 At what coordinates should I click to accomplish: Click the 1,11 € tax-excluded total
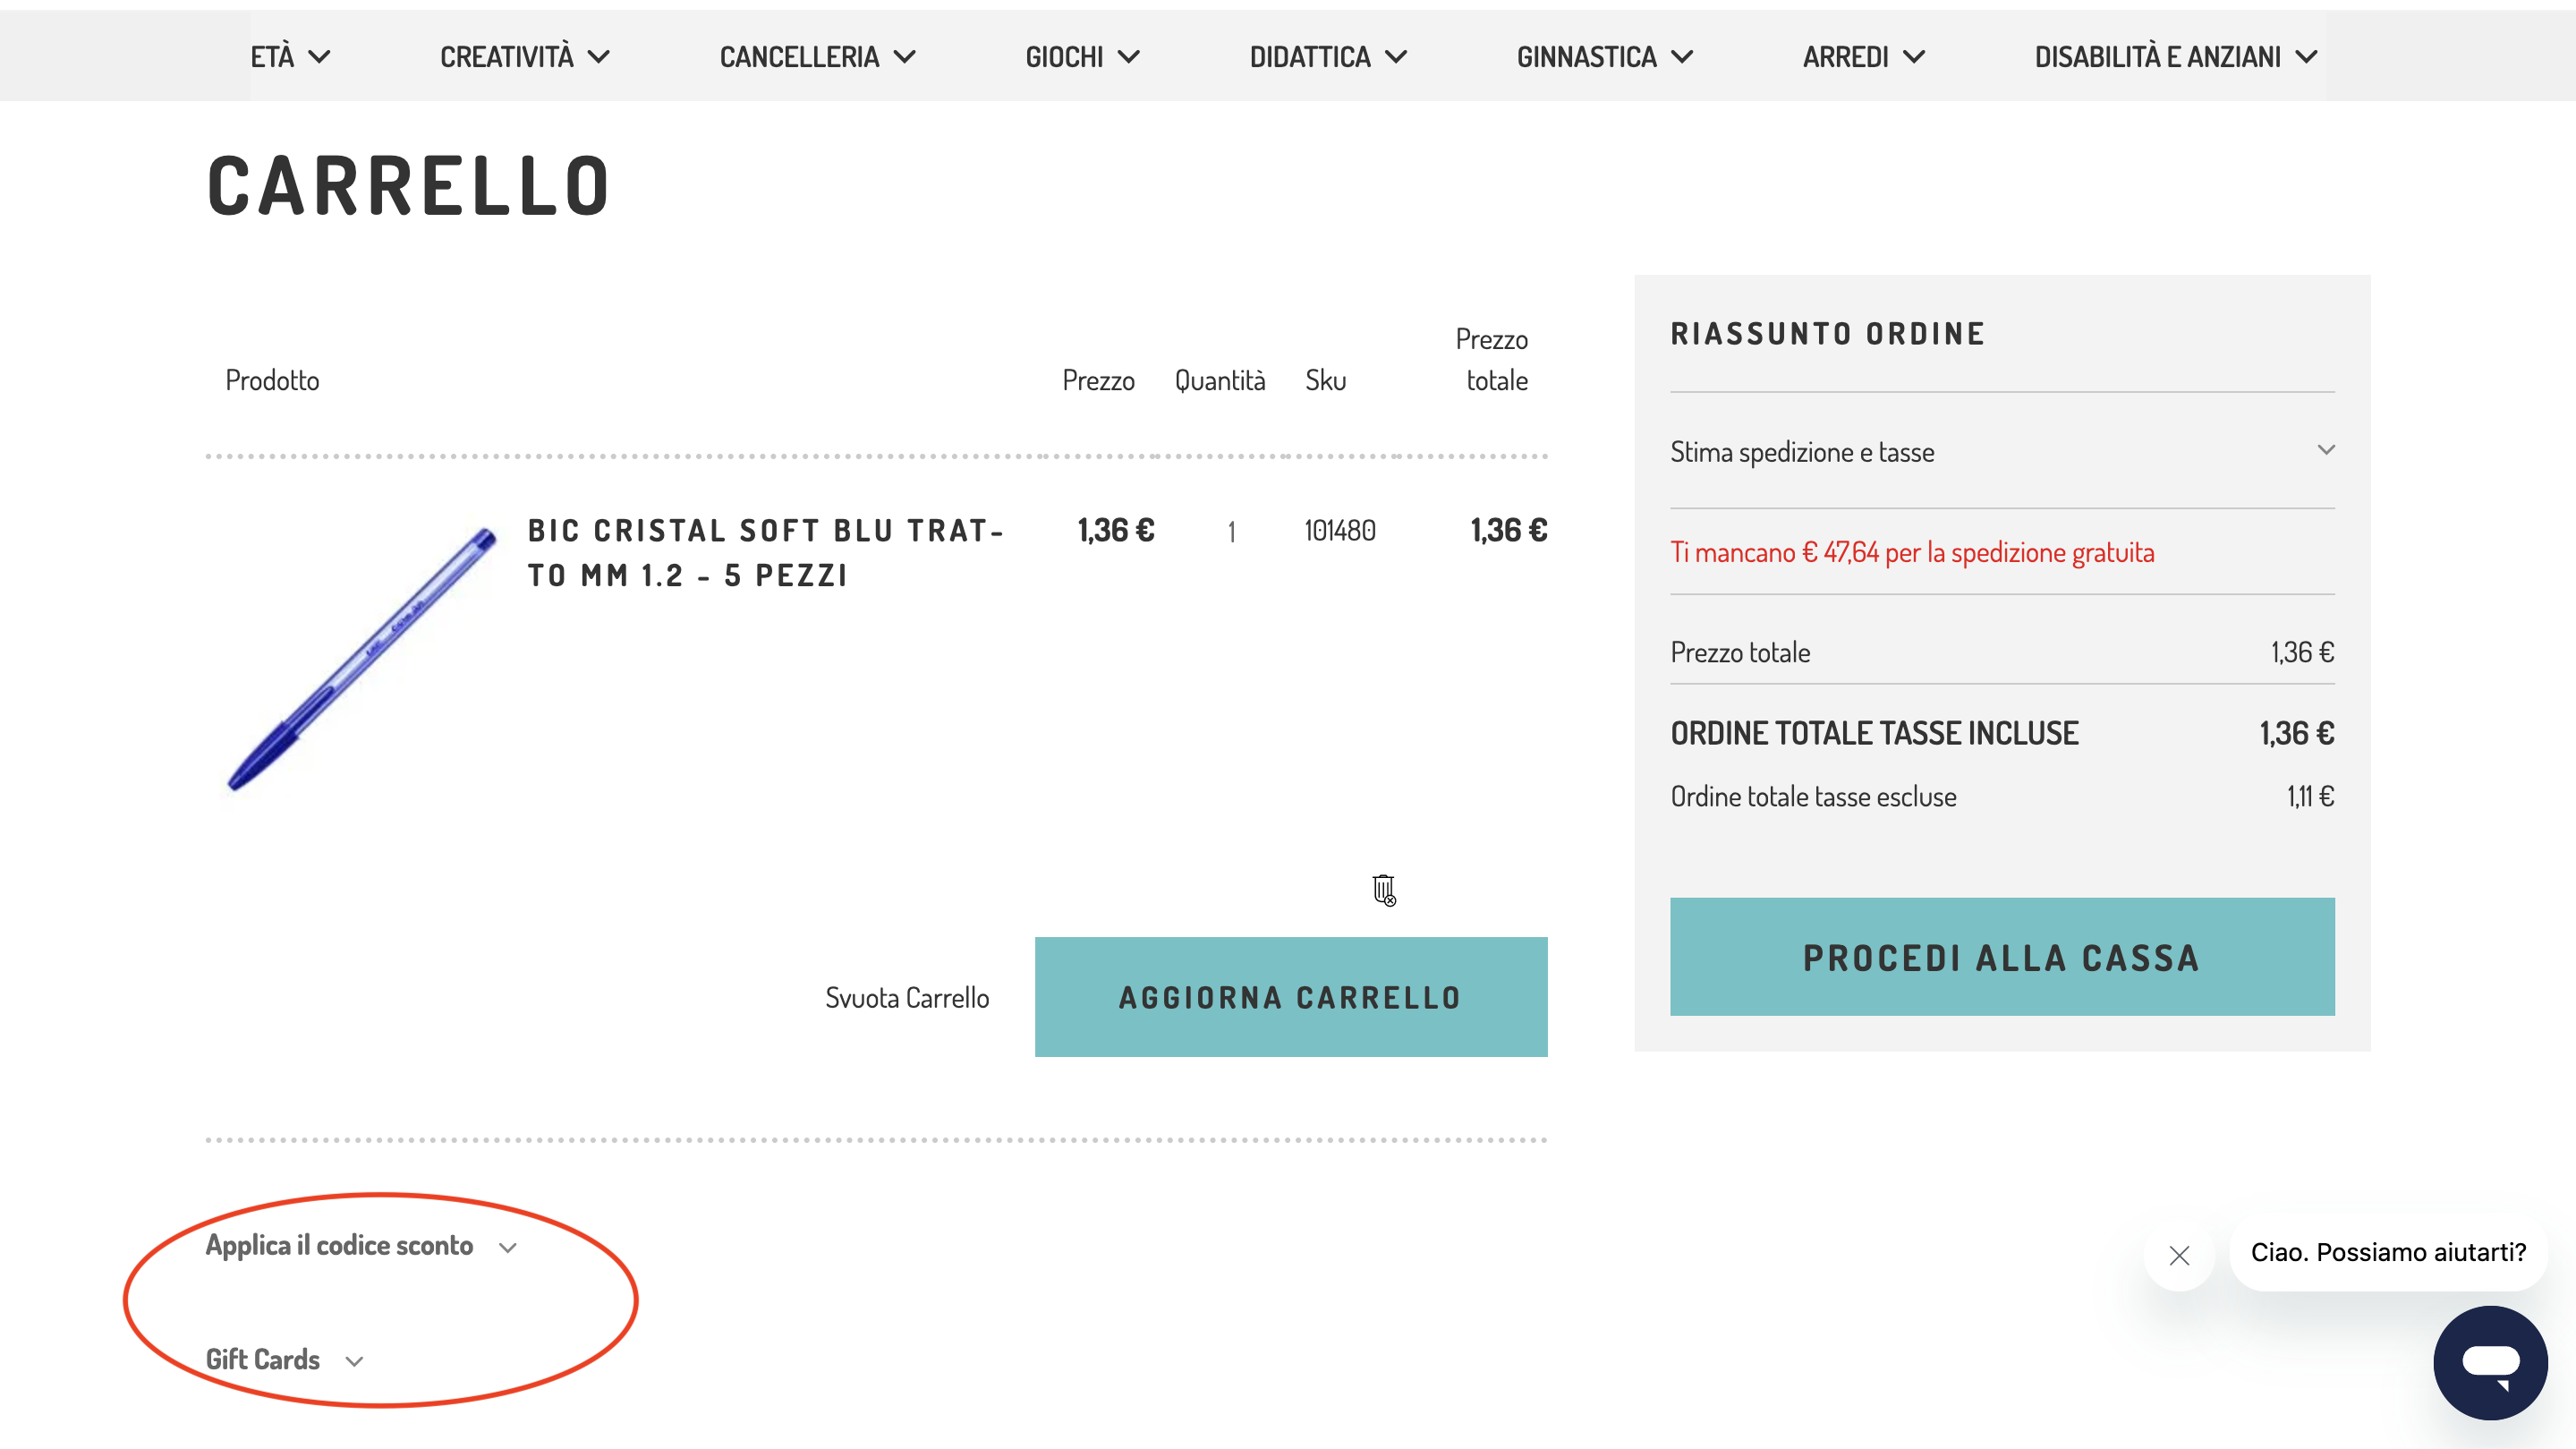(2310, 797)
